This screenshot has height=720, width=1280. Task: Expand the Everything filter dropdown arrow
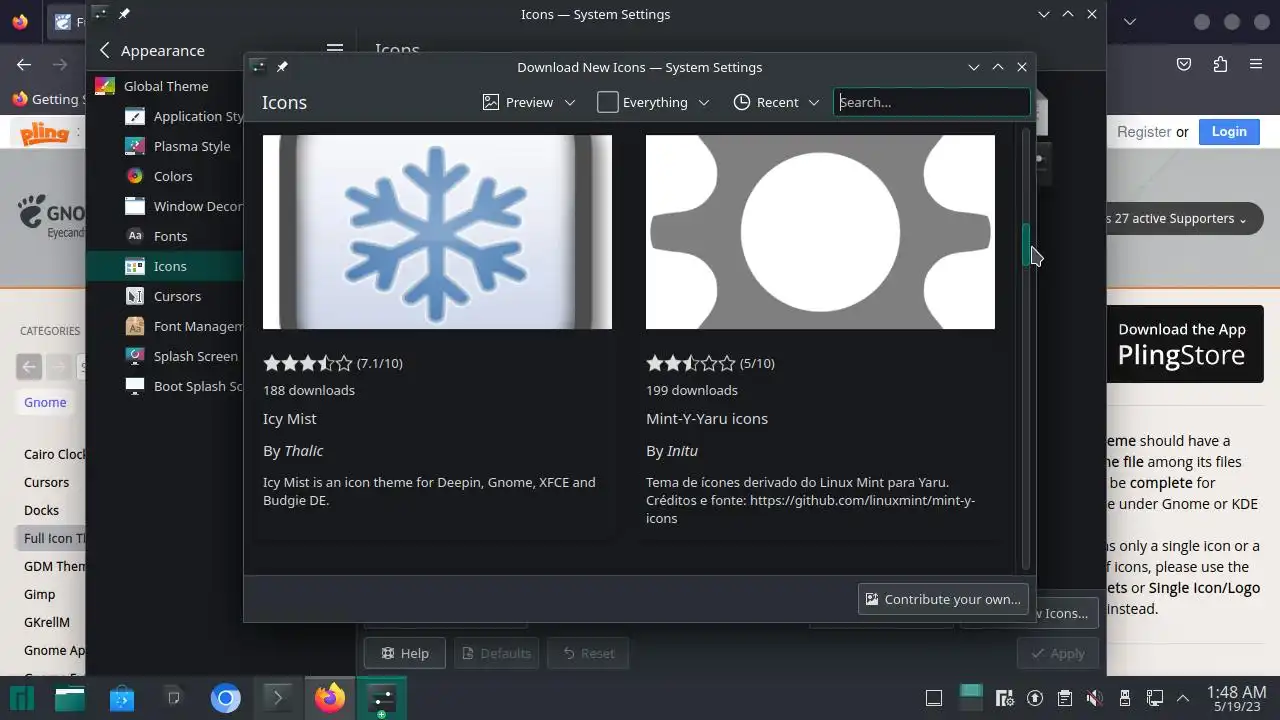click(704, 102)
